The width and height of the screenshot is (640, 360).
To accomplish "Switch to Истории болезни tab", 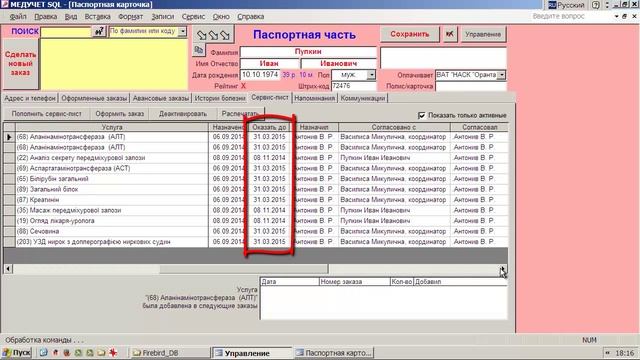I will coord(220,98).
